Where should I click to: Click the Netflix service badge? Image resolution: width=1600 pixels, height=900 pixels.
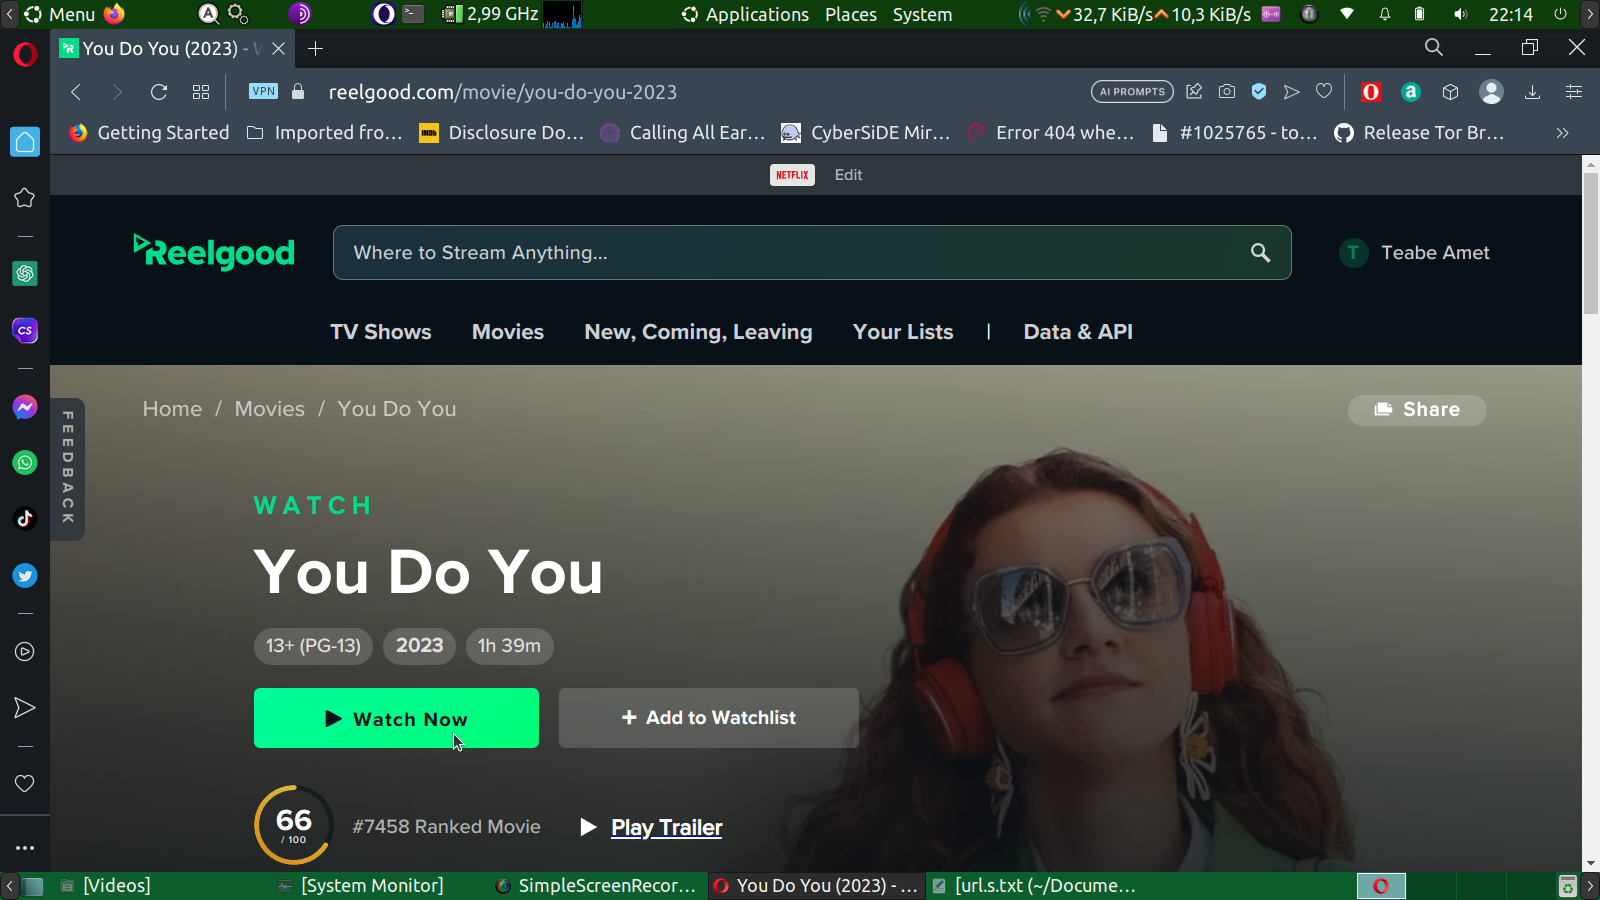tap(792, 175)
